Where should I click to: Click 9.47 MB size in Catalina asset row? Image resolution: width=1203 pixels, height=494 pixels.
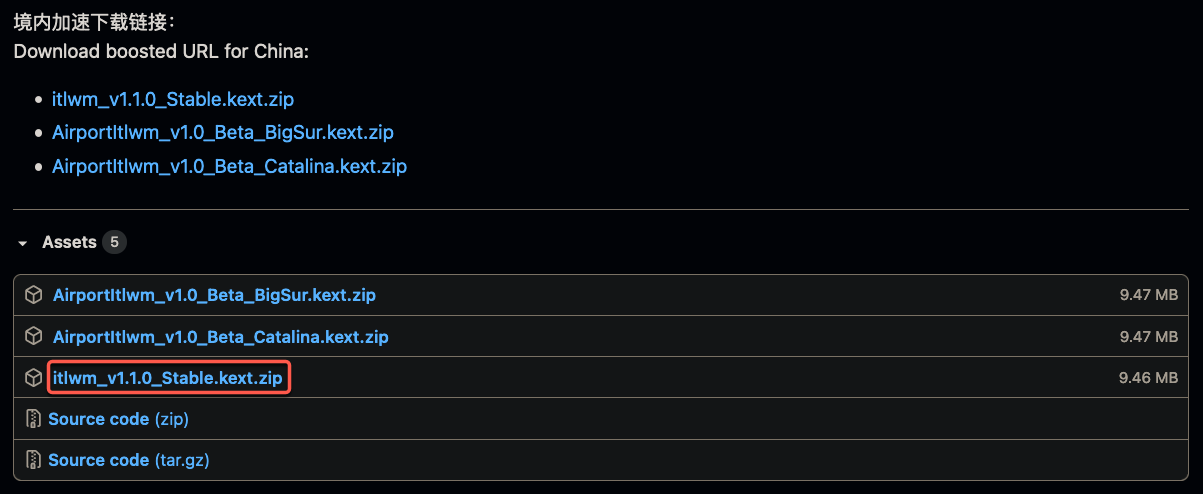(x=1148, y=337)
